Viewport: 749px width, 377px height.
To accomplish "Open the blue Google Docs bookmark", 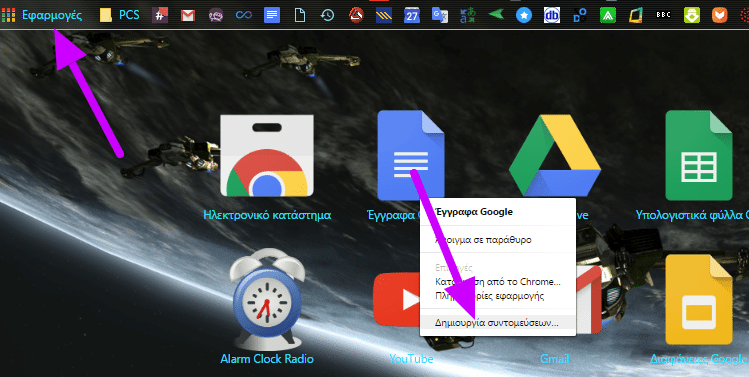I will 272,15.
